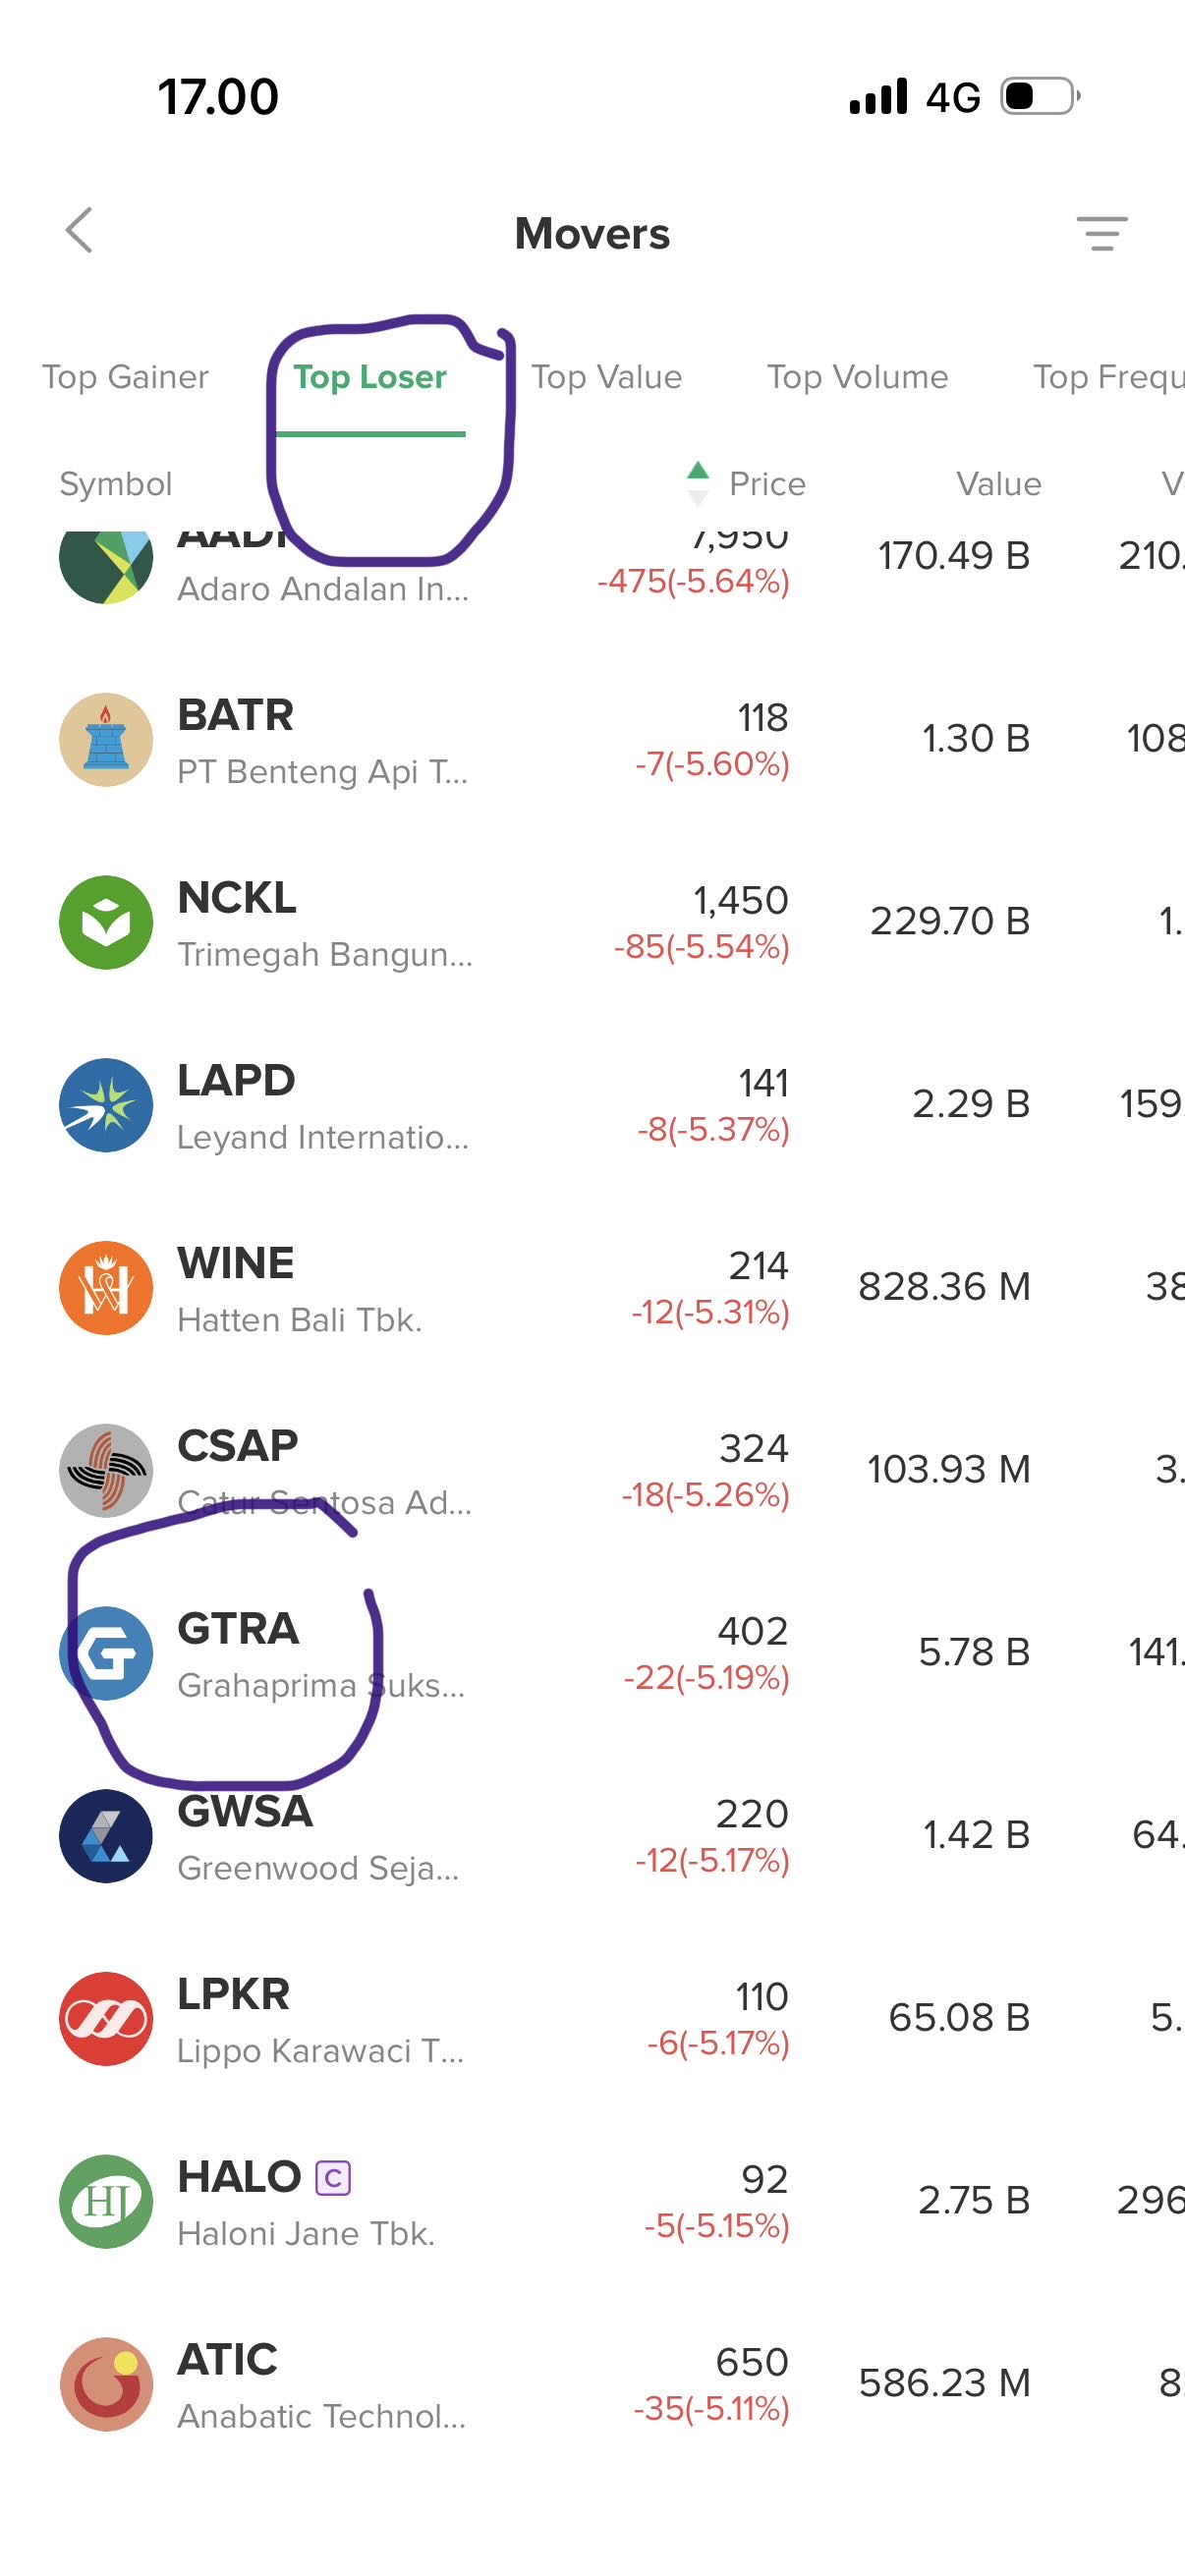The image size is (1185, 2576).
Task: Switch to the Top Value tab
Action: (606, 377)
